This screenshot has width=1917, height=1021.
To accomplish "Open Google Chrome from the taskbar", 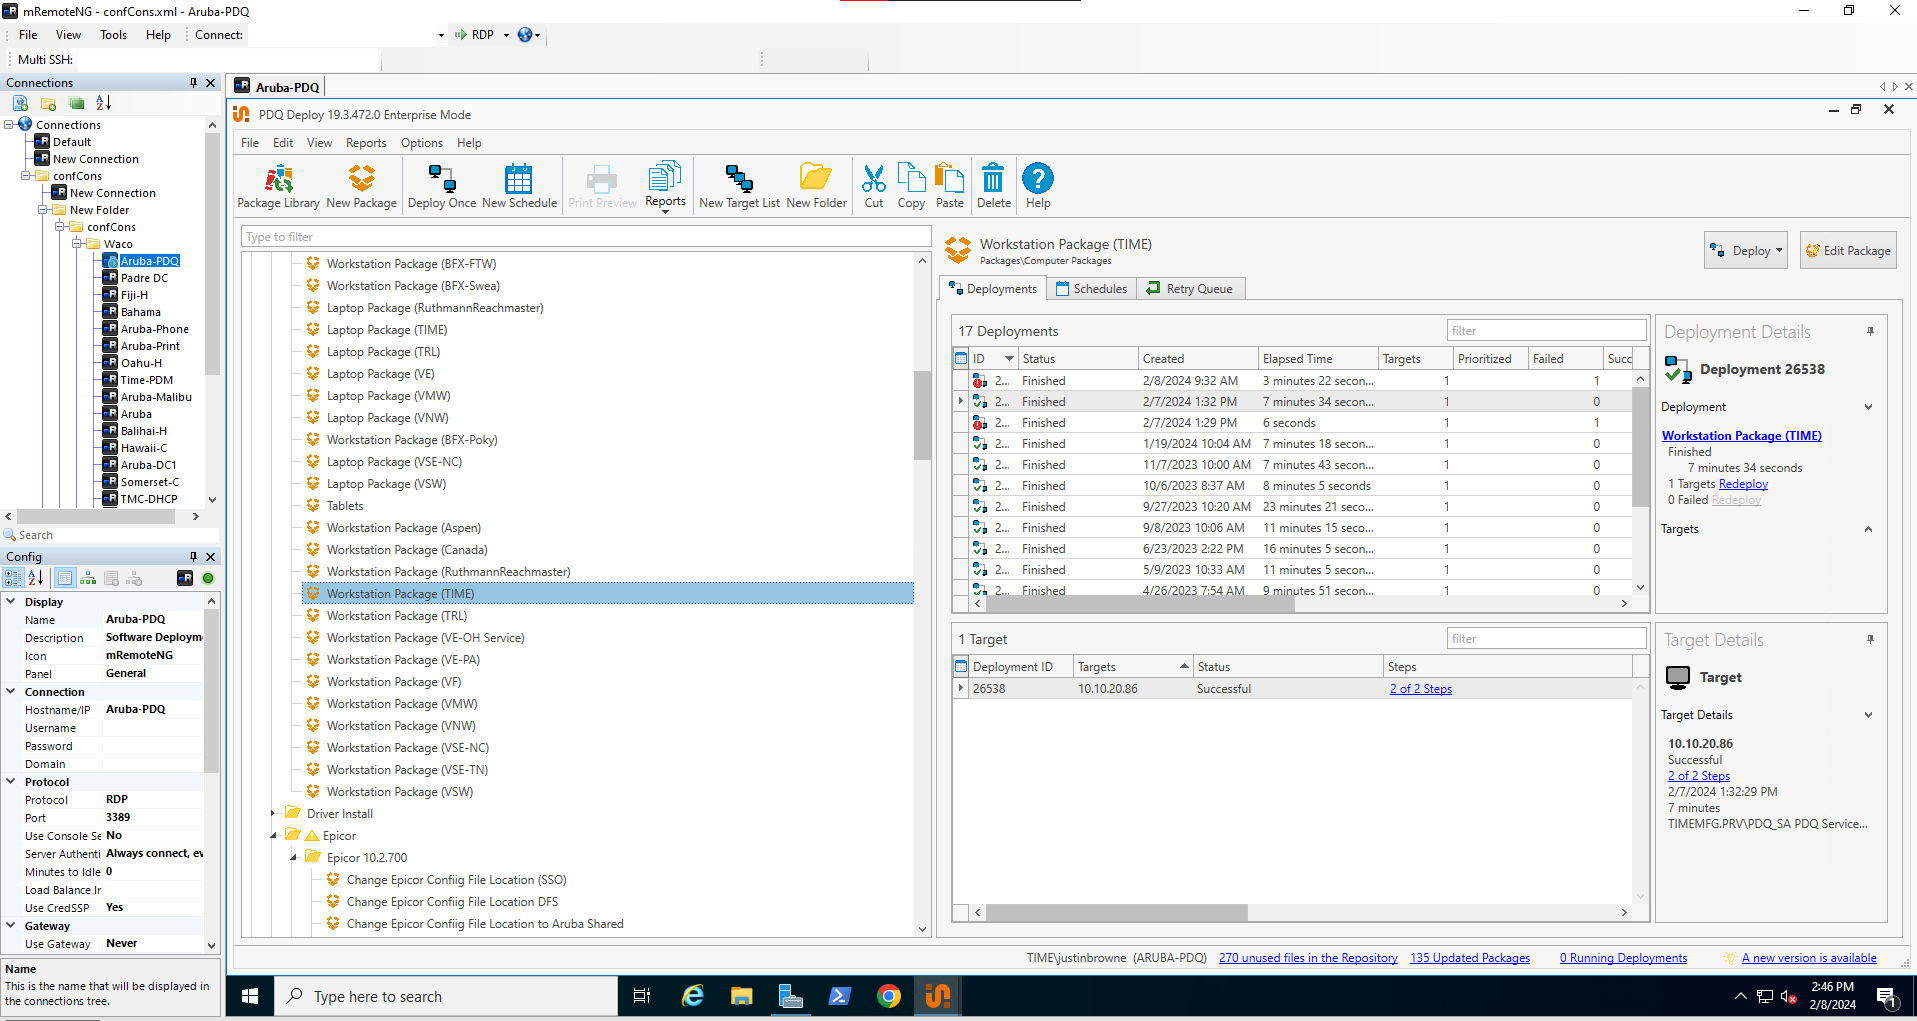I will 889,996.
